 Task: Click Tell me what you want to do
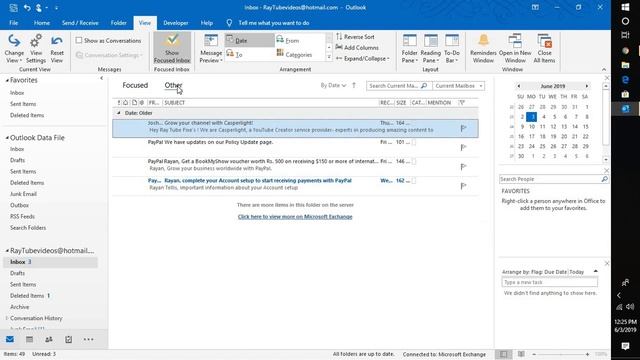[273, 23]
